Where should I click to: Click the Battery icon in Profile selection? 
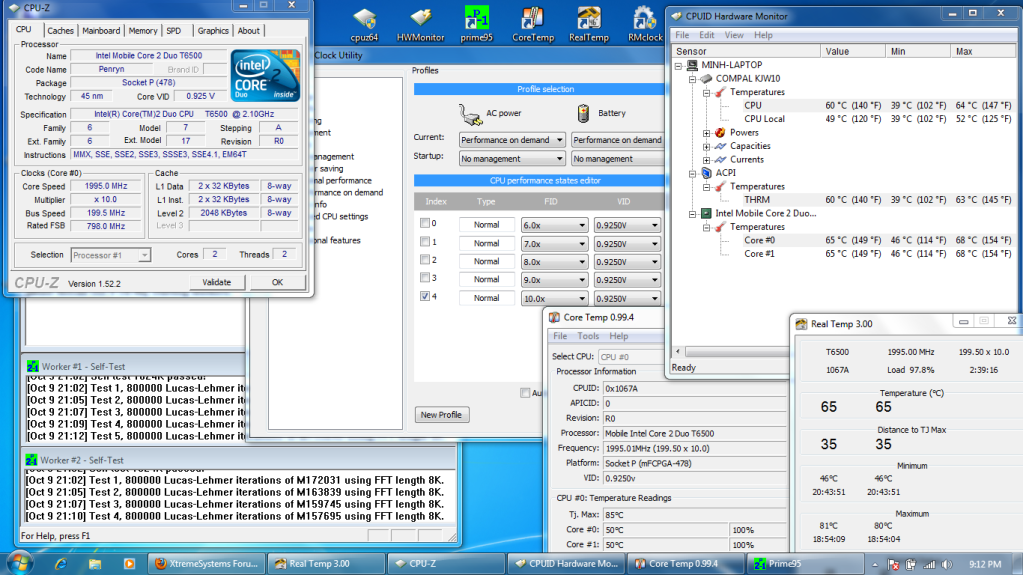(583, 114)
